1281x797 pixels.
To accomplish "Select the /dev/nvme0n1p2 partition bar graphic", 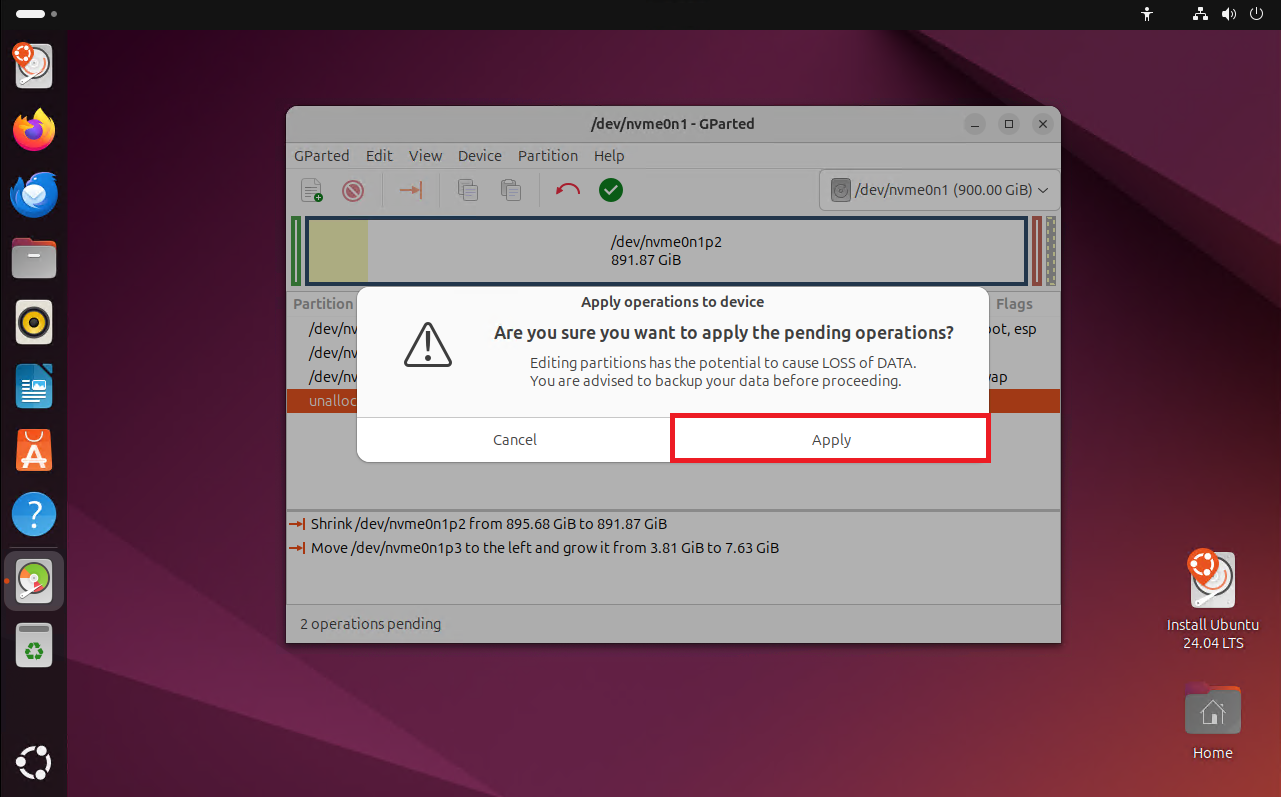I will [x=667, y=251].
